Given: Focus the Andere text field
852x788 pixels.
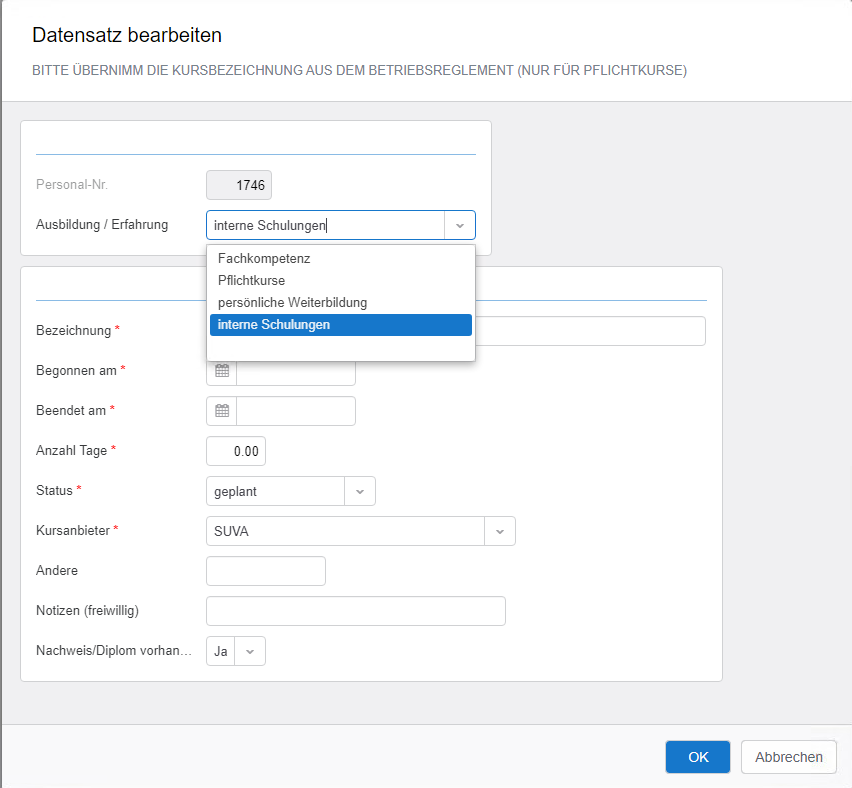Looking at the screenshot, I should (x=265, y=571).
